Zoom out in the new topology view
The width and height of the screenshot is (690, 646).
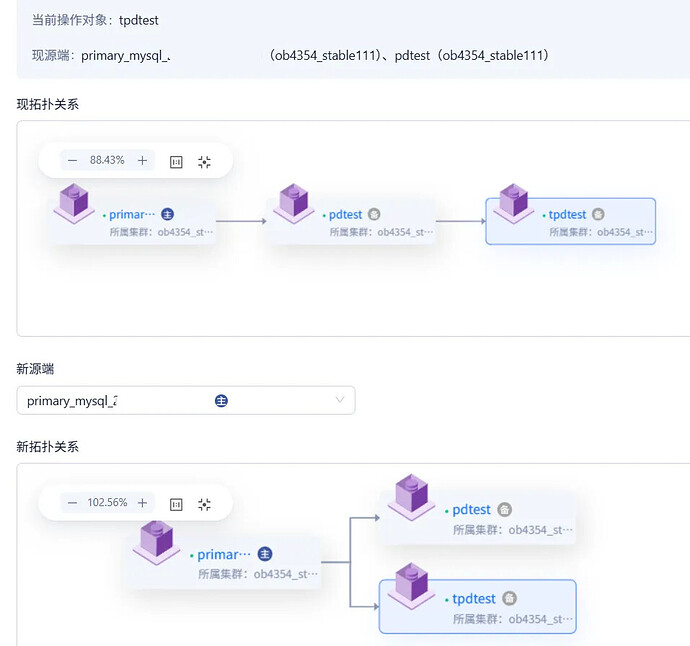tap(72, 503)
